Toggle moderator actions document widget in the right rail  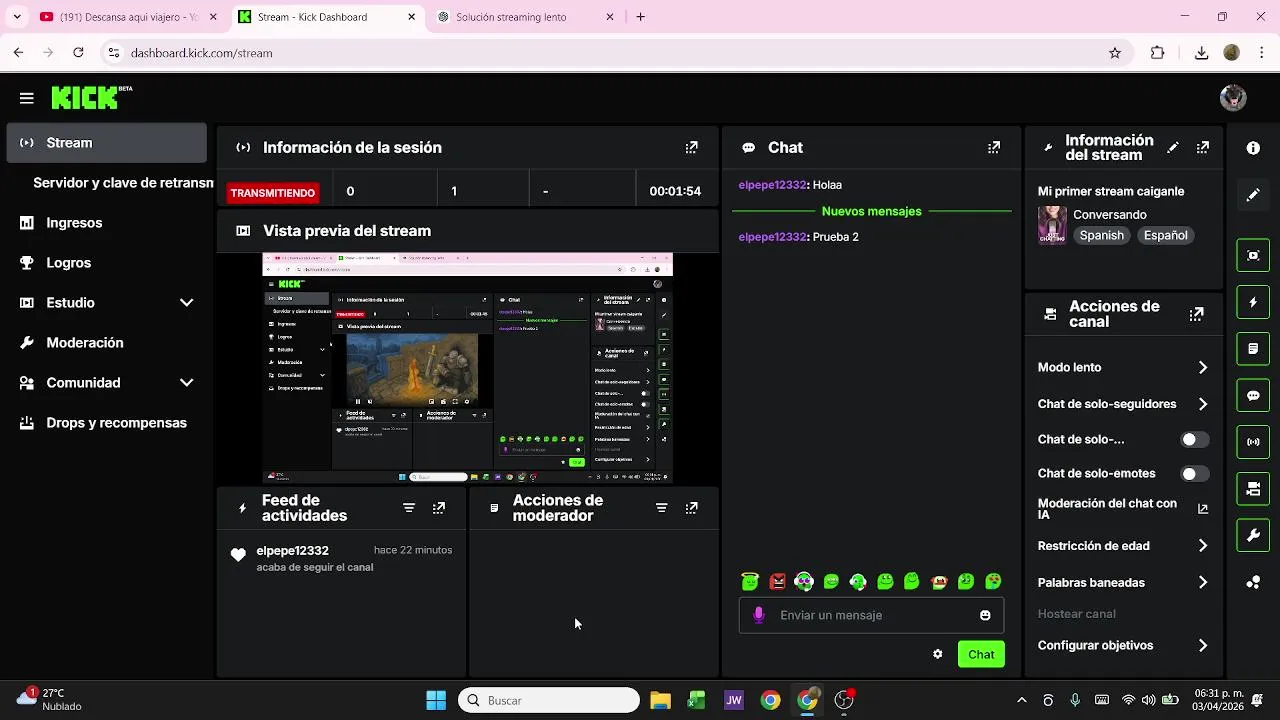[x=1253, y=349]
